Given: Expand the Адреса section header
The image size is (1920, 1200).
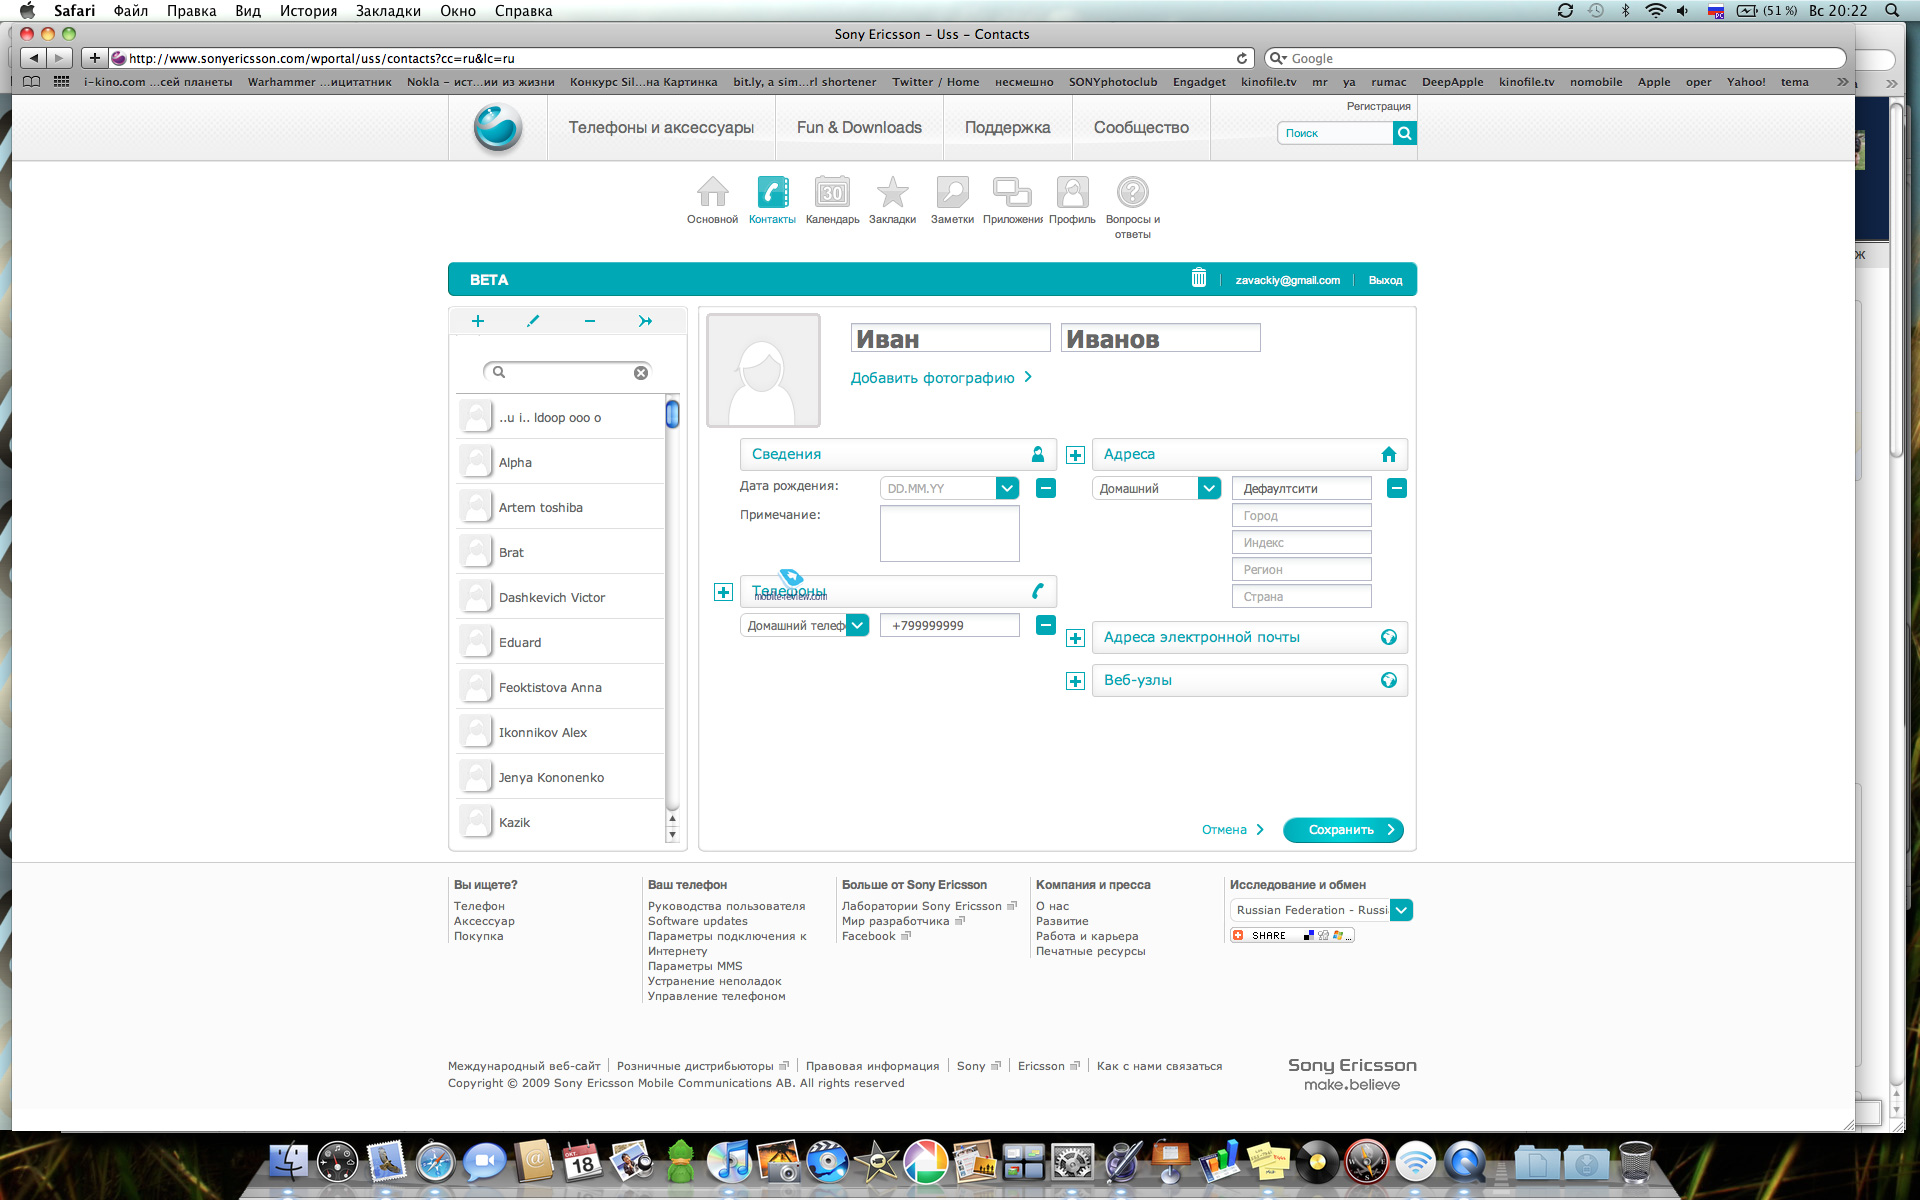Looking at the screenshot, I should 1250,454.
